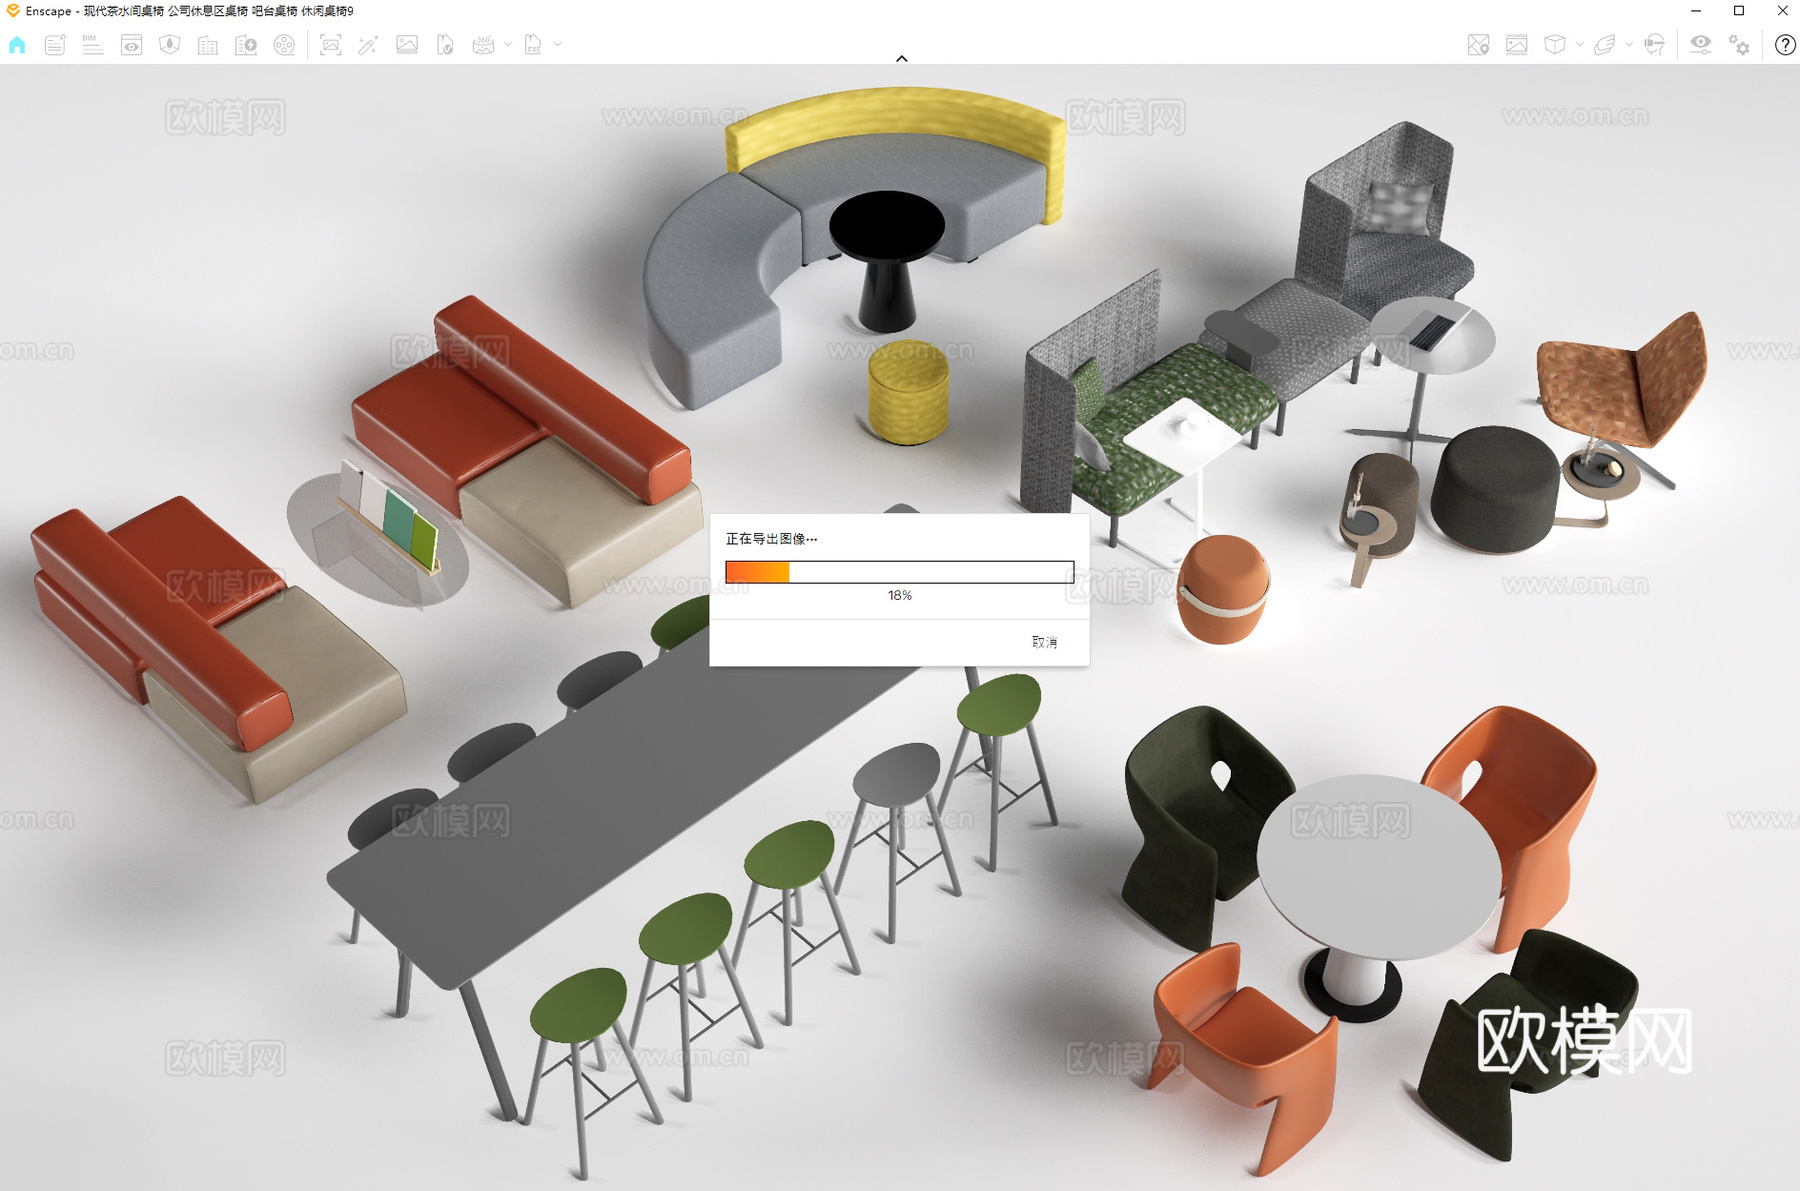Image resolution: width=1800 pixels, height=1191 pixels.
Task: Click the manage views window-eye icon
Action: point(131,45)
